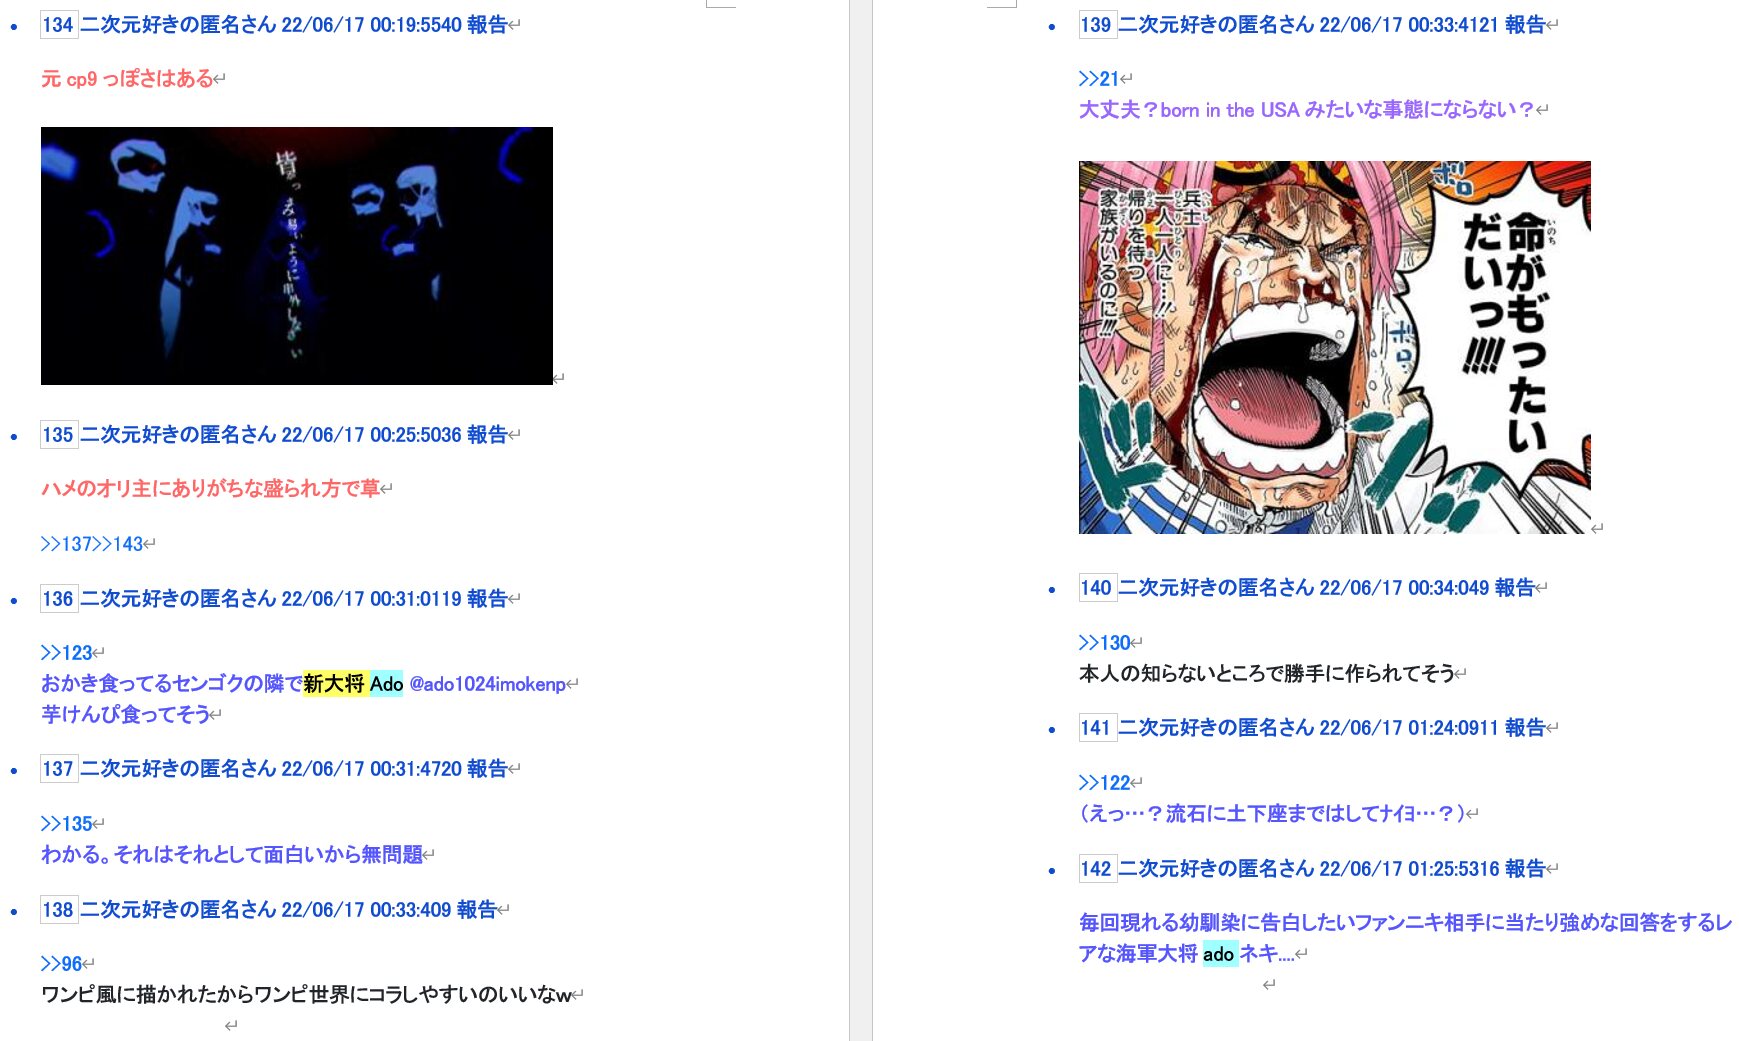Click 報告 link on post 134 header
Screen dimensions: 1739x1041
[x=487, y=25]
